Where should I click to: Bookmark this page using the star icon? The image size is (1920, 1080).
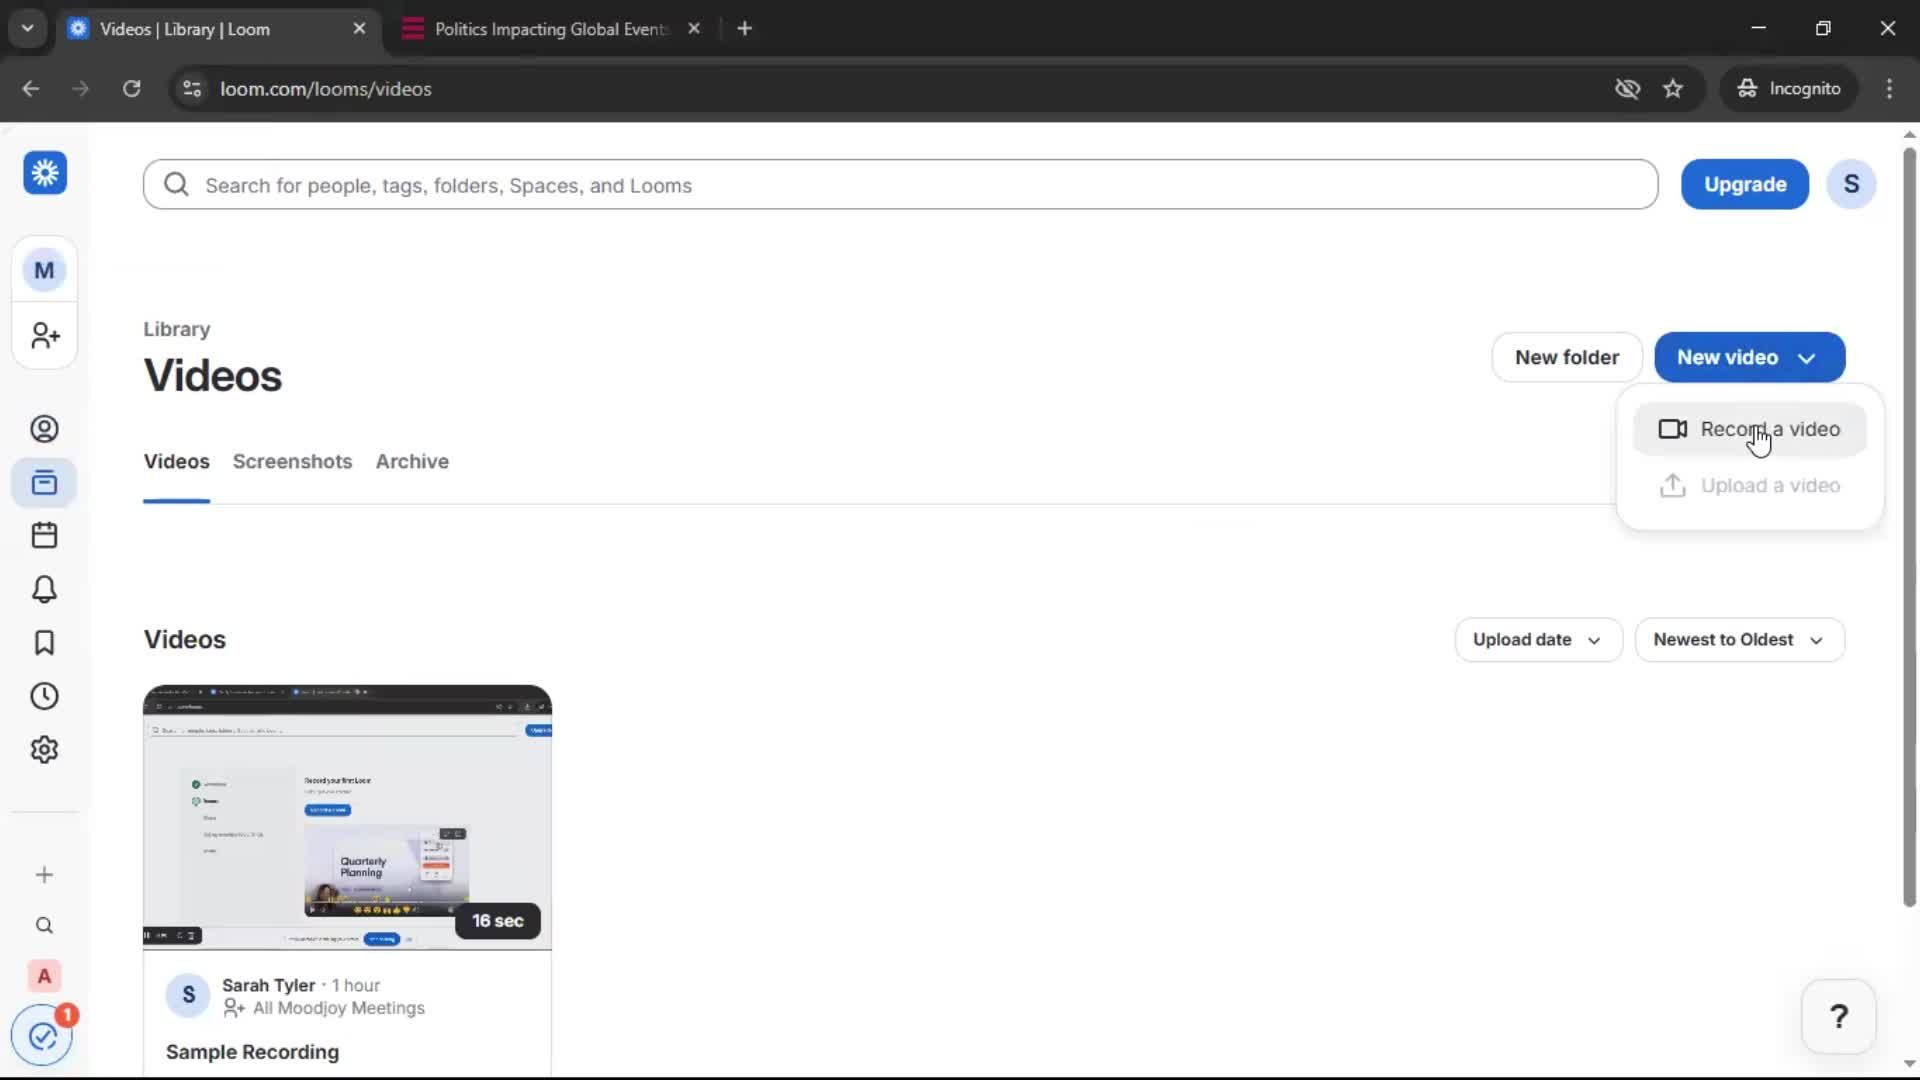pos(1673,88)
